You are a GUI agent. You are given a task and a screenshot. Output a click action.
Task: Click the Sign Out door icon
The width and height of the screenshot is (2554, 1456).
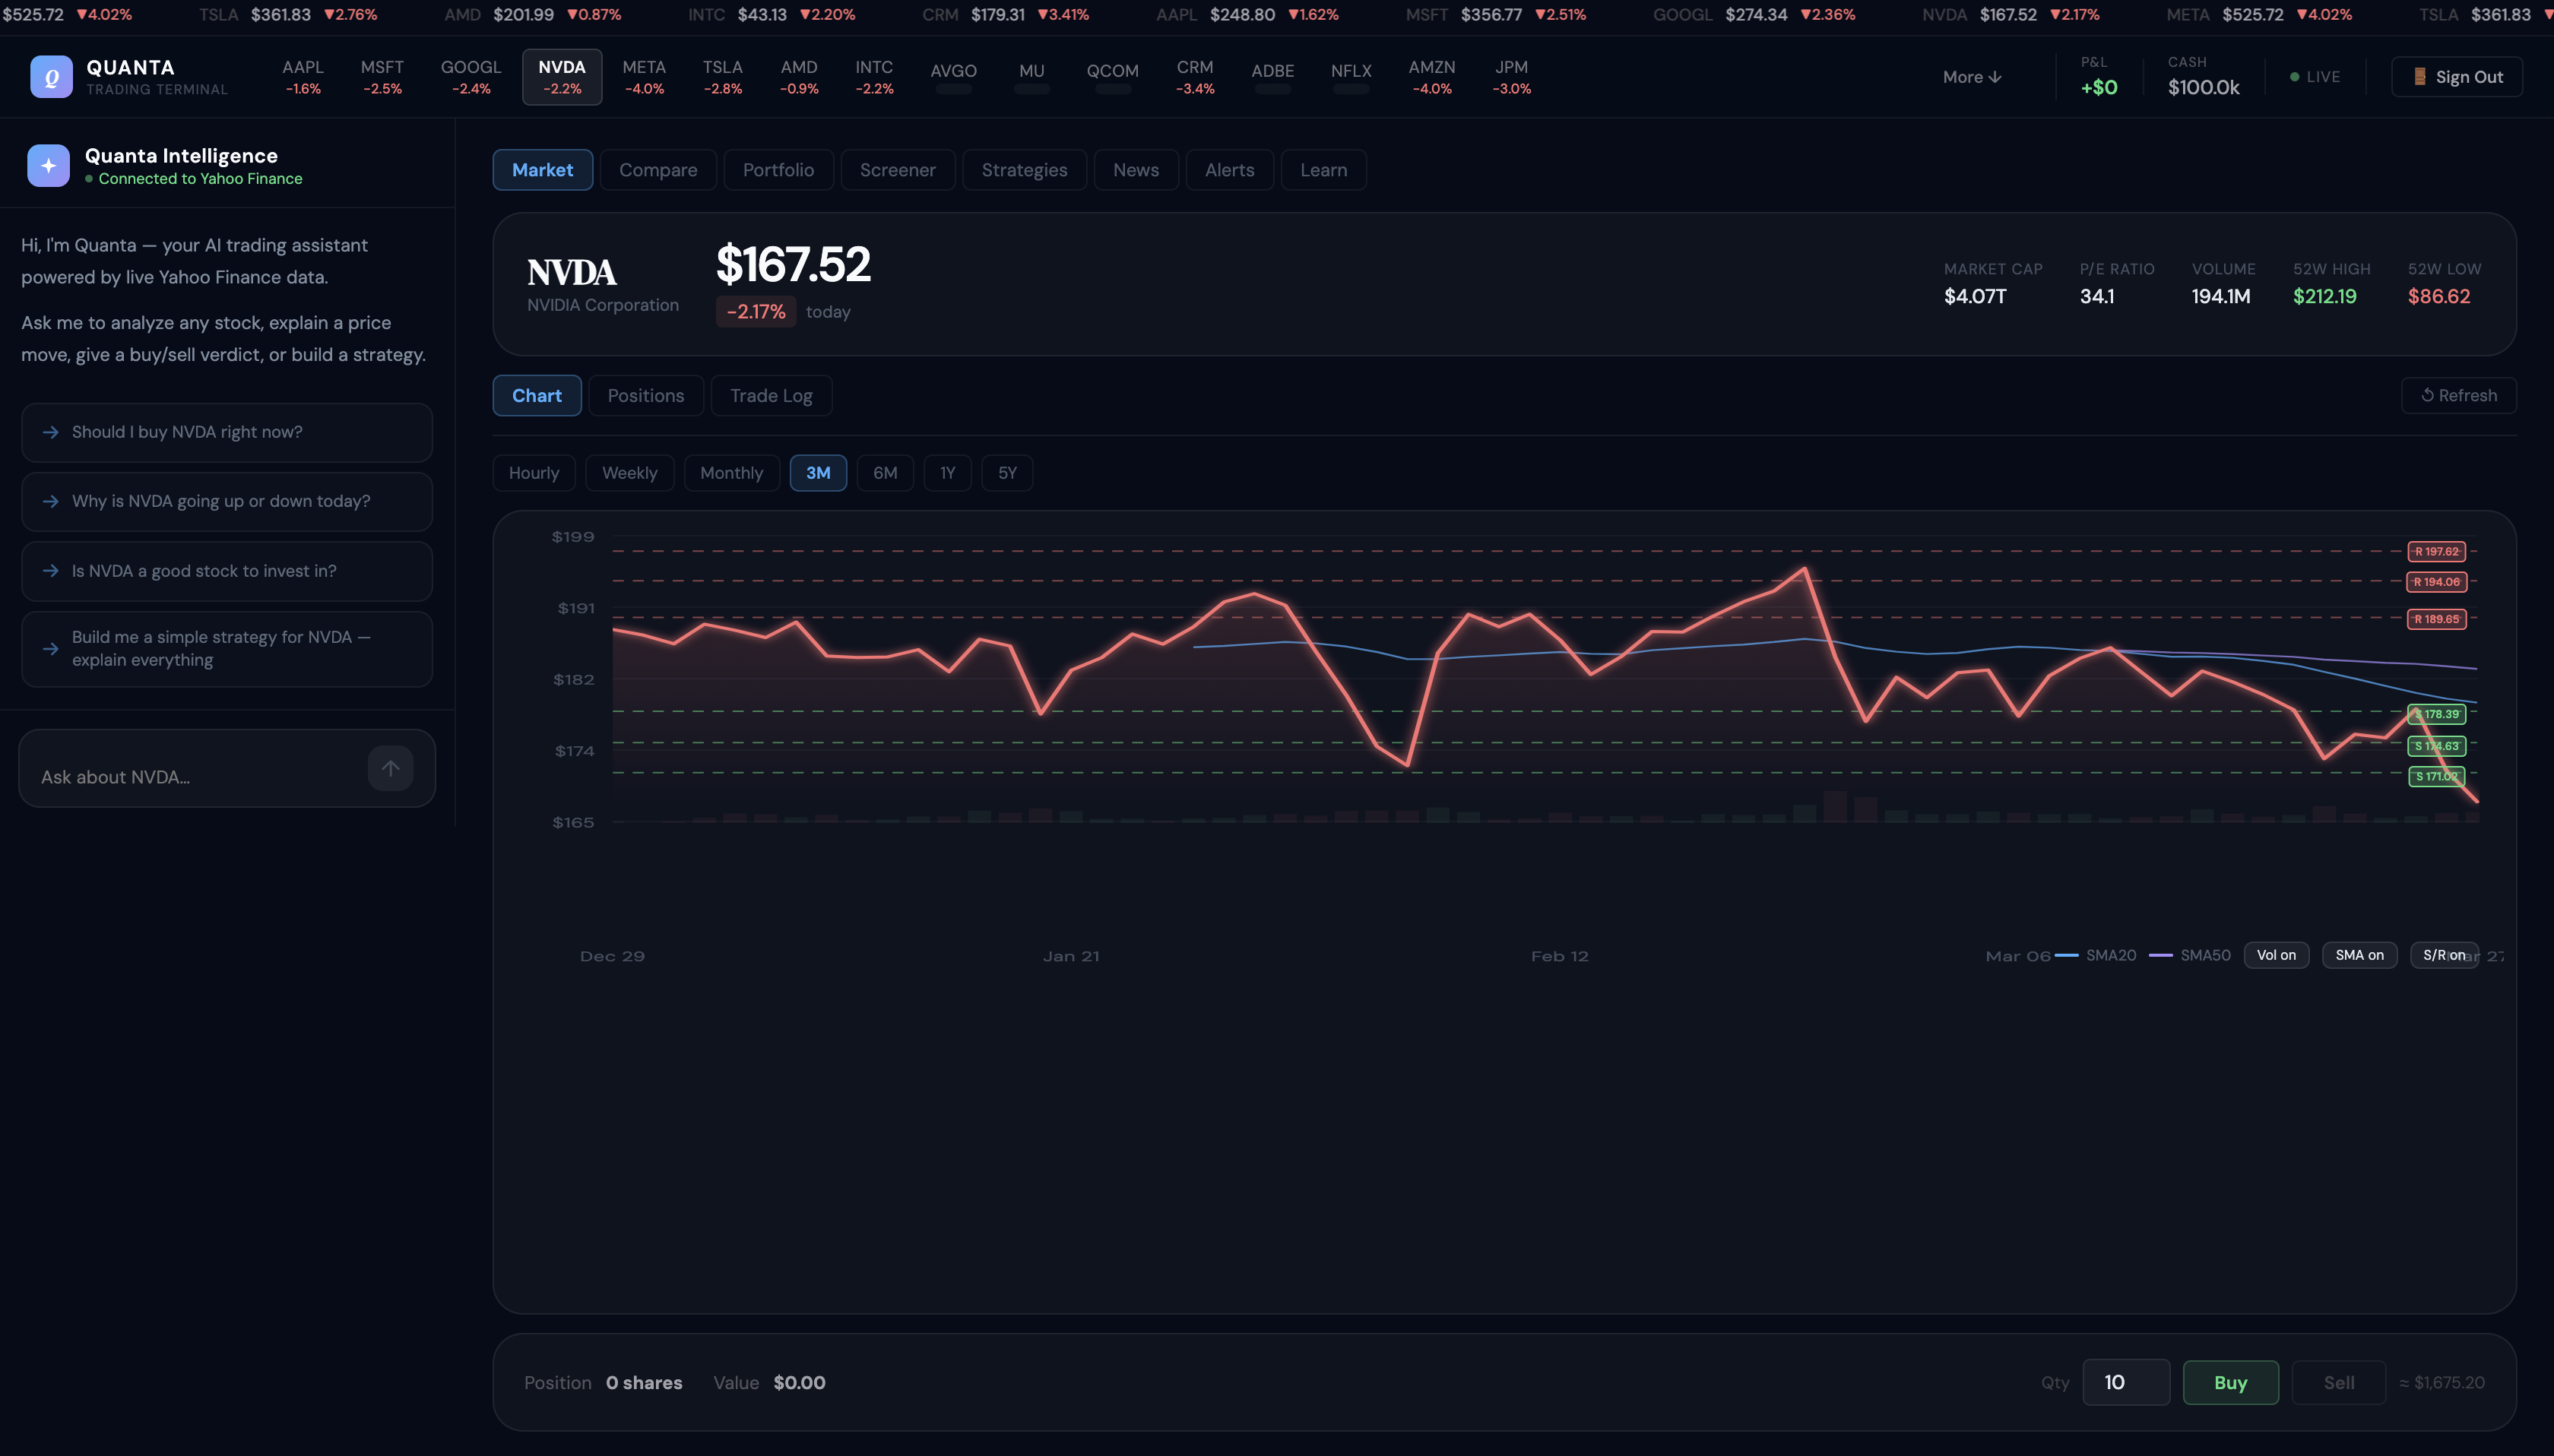(x=2419, y=77)
